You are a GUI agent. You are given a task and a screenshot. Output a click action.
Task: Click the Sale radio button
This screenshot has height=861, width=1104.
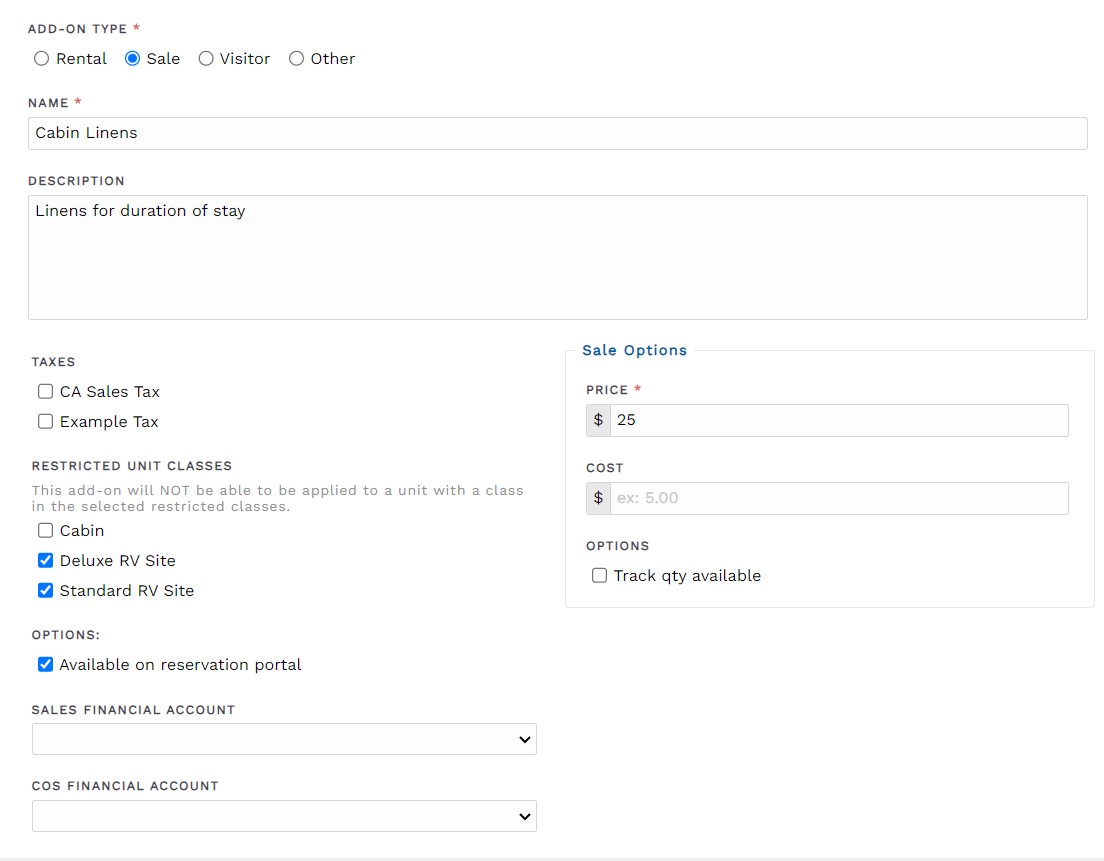131,59
